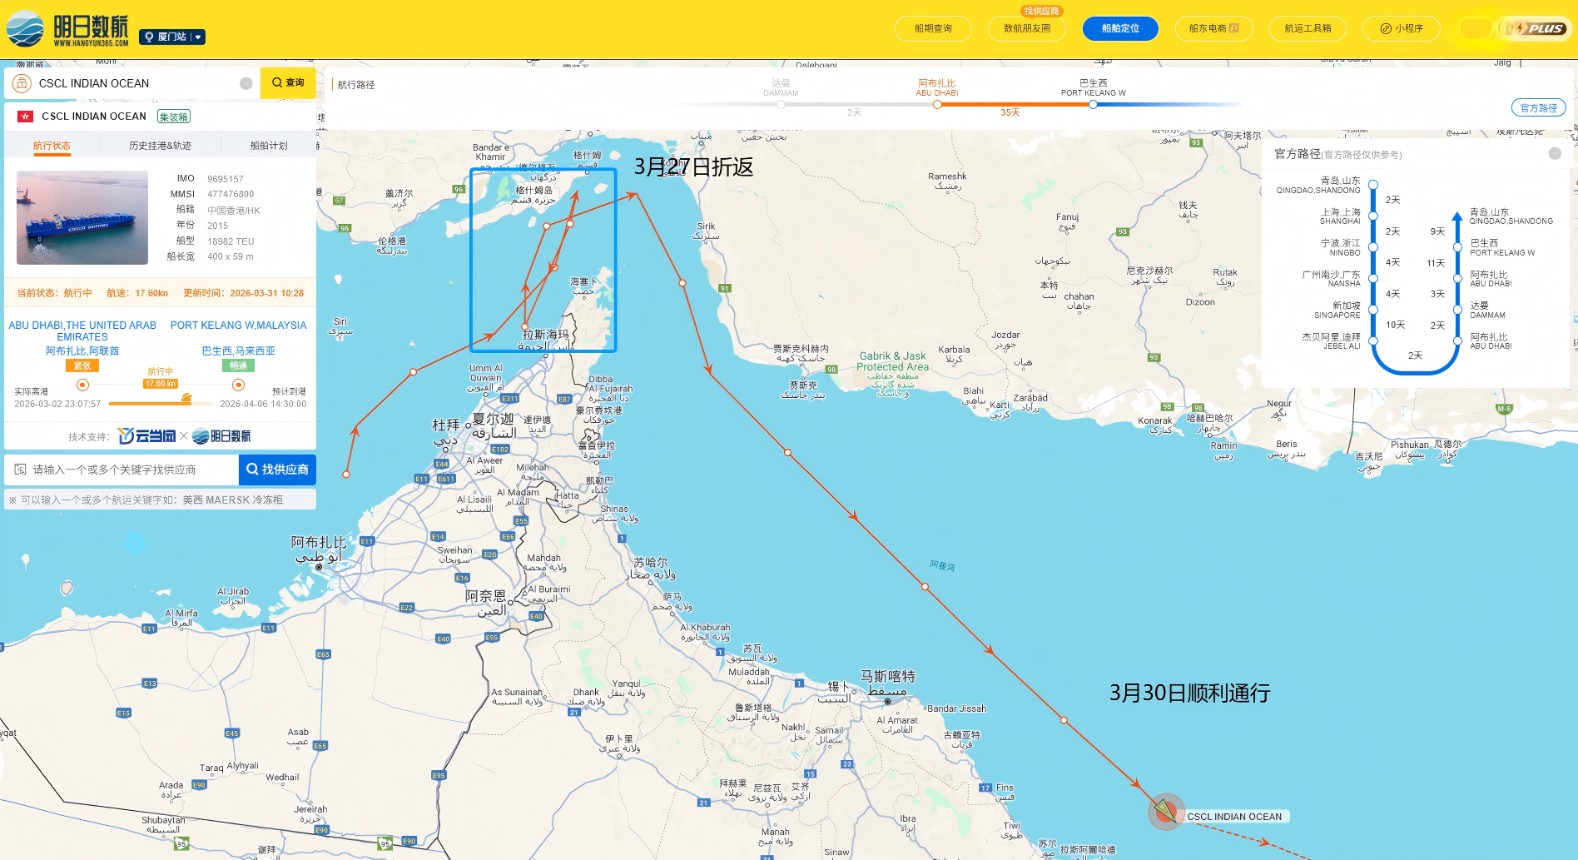Viewport: 1578px width, 860px height.
Task: Select the 航行状态 tab
Action: tap(52, 146)
